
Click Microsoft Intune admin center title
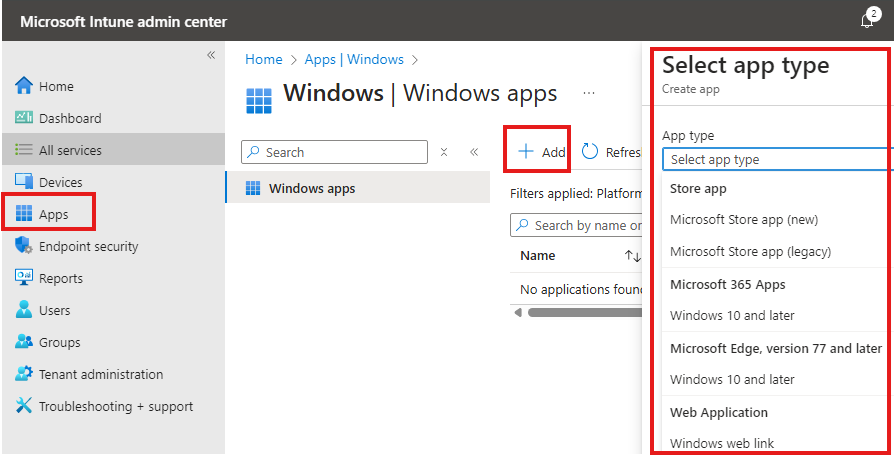coord(124,22)
